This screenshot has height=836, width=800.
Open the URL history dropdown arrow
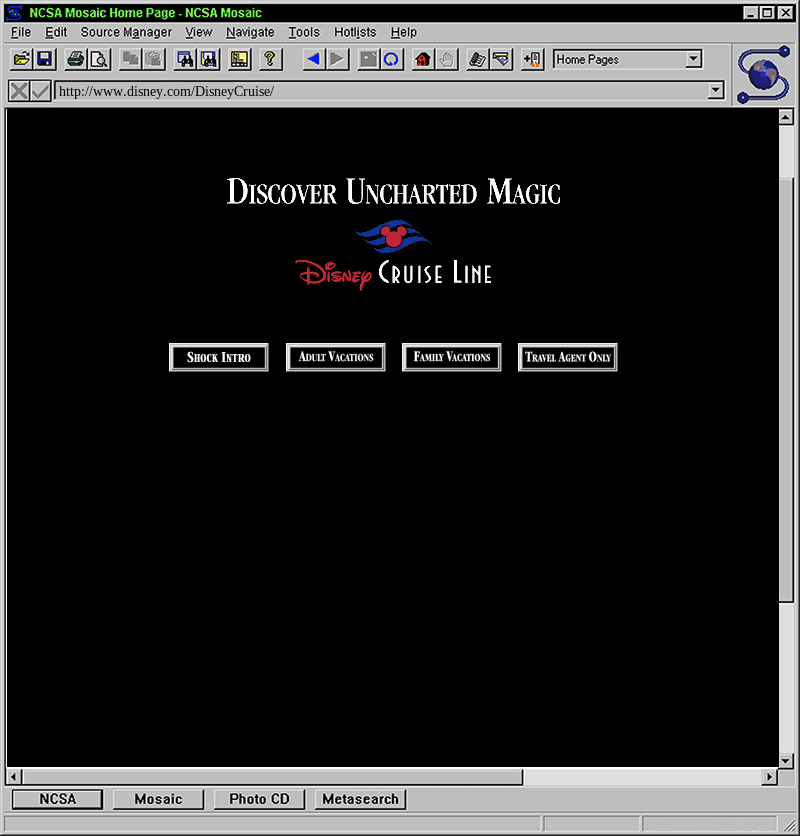[x=715, y=91]
